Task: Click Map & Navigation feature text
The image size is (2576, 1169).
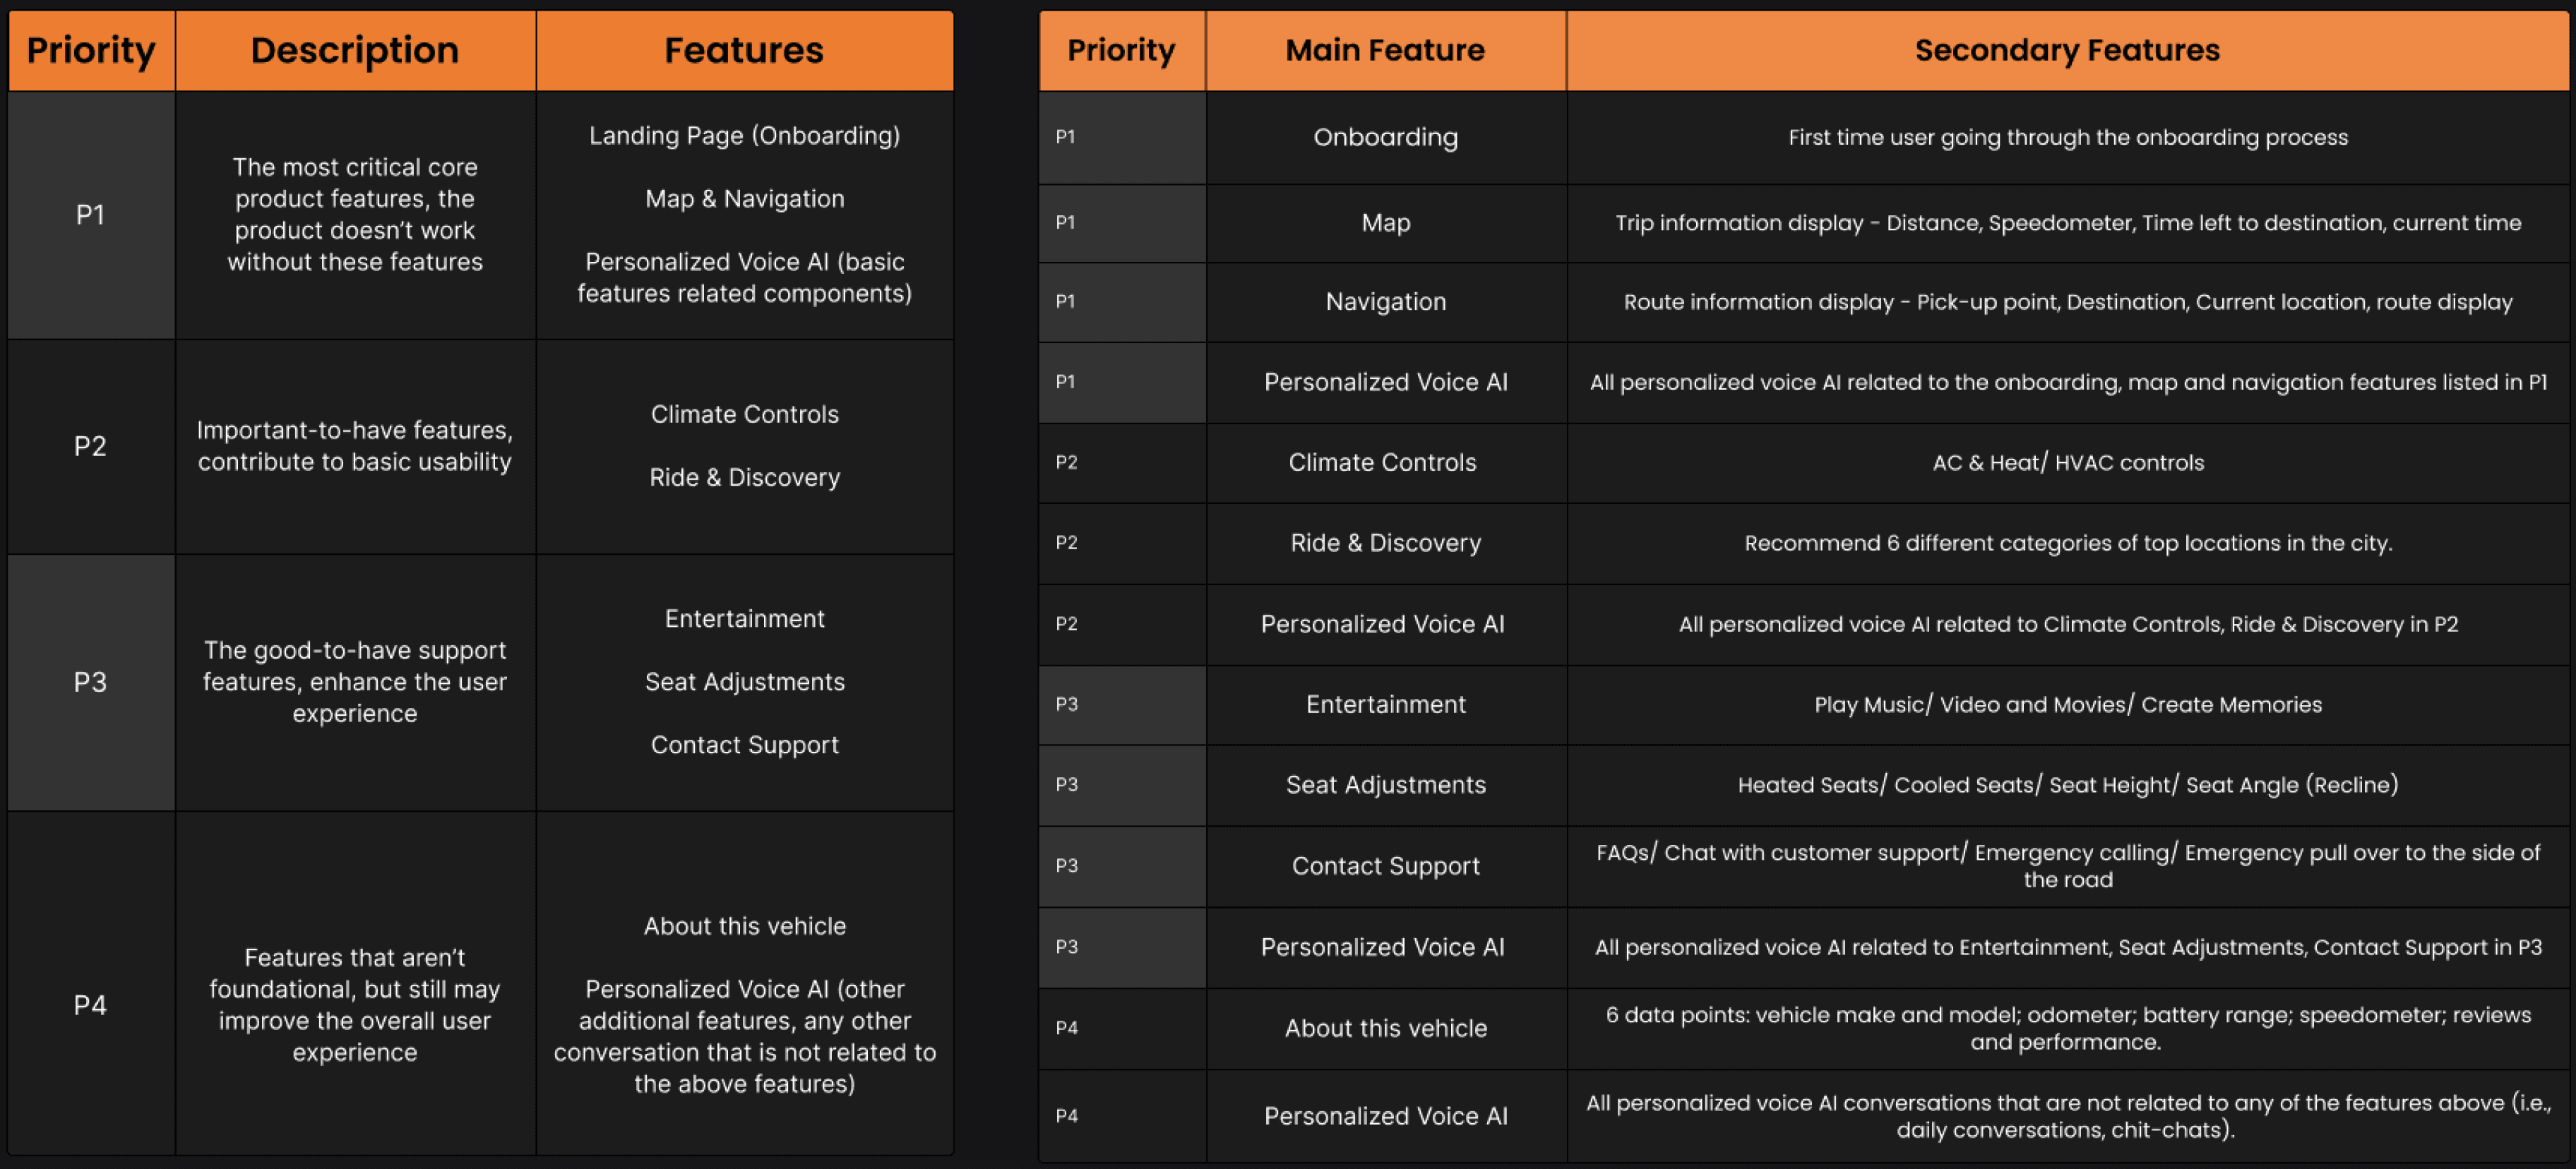Action: pyautogui.click(x=744, y=198)
